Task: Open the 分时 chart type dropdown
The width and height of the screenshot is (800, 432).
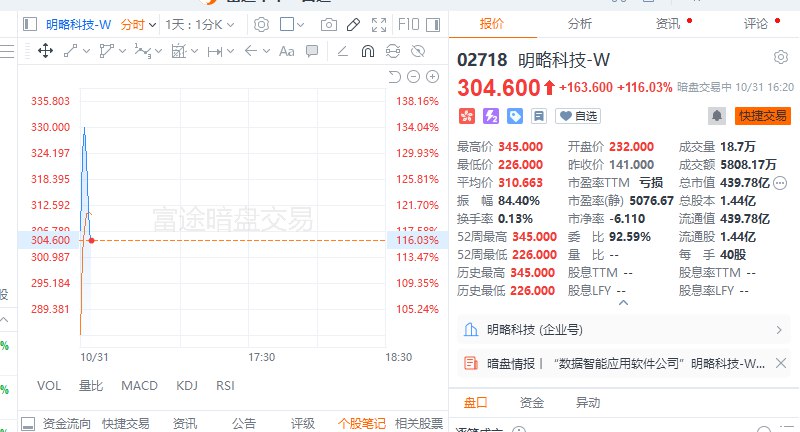Action: click(x=138, y=24)
